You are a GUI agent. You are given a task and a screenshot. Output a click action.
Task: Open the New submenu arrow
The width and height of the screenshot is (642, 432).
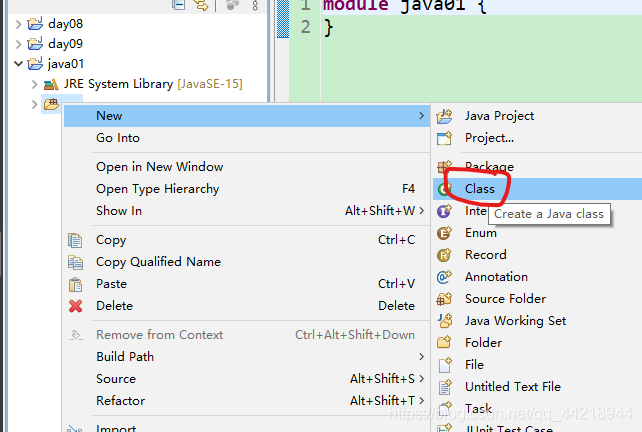(421, 116)
